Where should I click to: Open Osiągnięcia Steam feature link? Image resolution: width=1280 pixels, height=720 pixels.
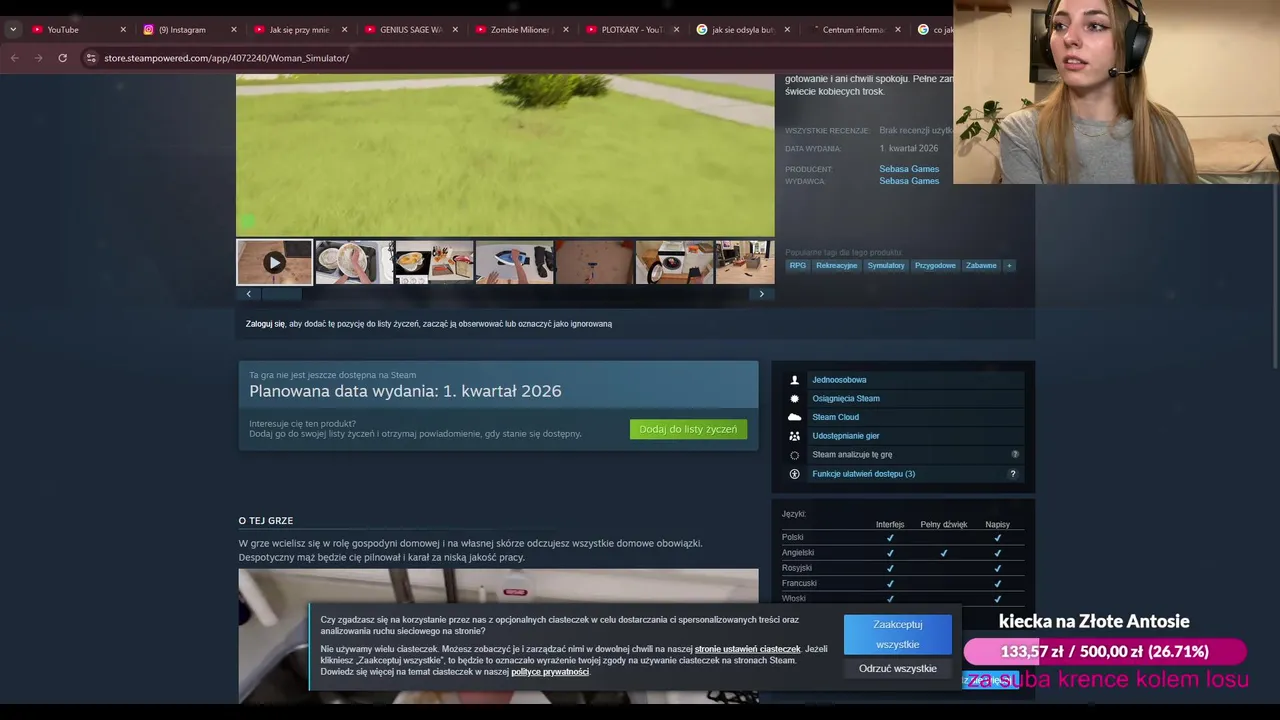[846, 399]
